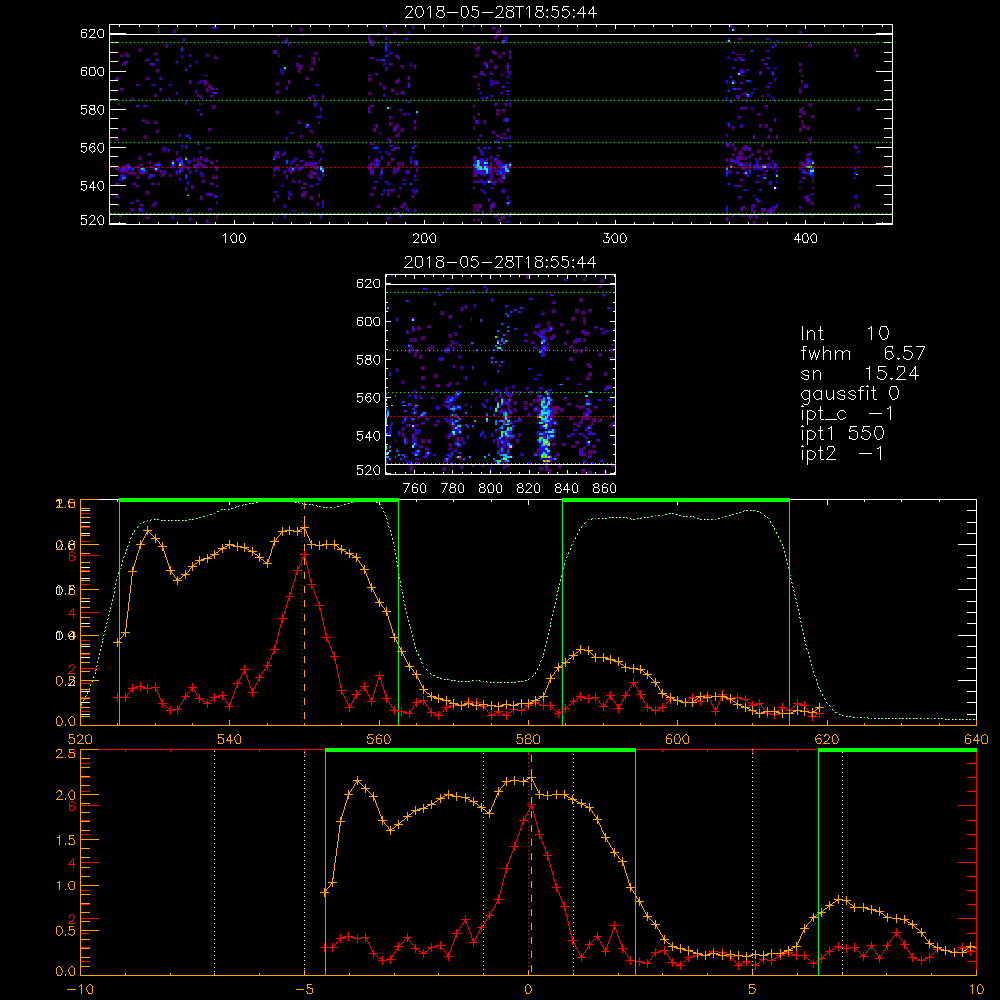Image resolution: width=1000 pixels, height=1000 pixels.
Task: Select the 'fwhm 6.57' parameter line
Action: tap(862, 353)
